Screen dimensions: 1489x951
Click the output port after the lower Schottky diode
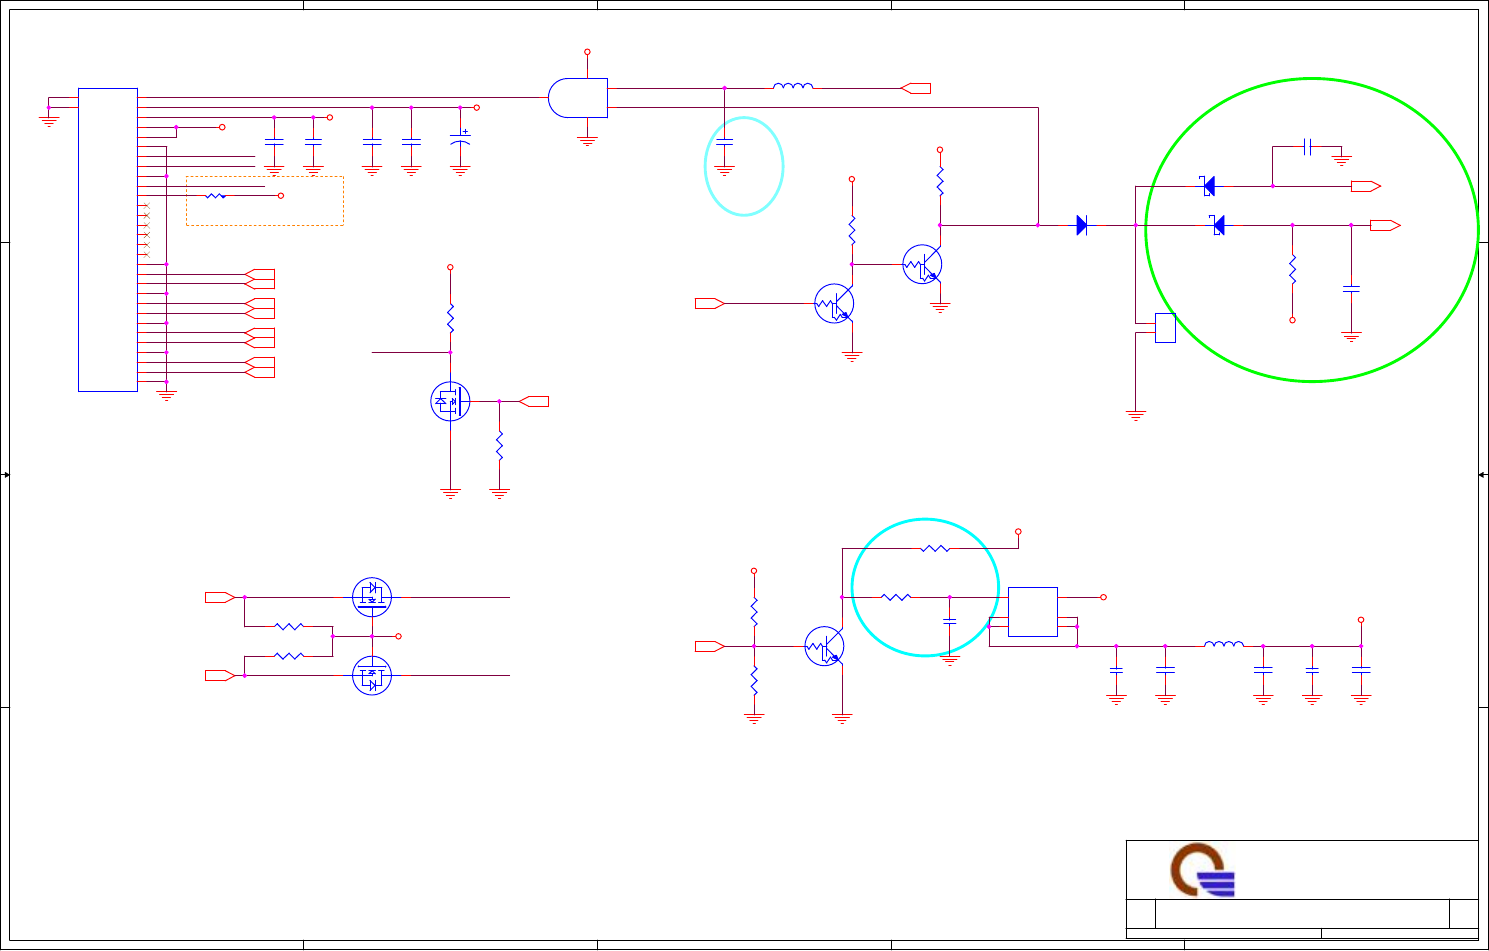pos(1386,225)
